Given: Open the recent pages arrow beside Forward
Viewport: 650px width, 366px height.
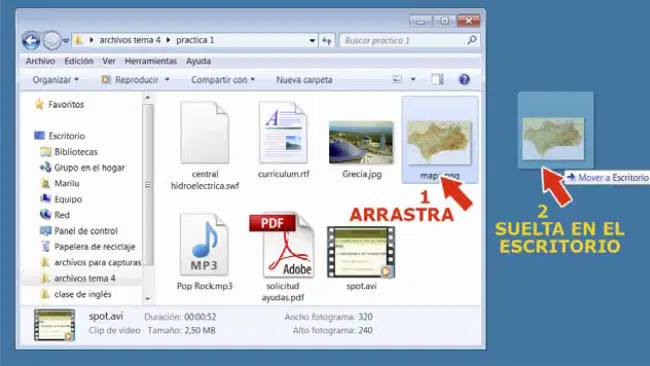Looking at the screenshot, I should (x=65, y=41).
